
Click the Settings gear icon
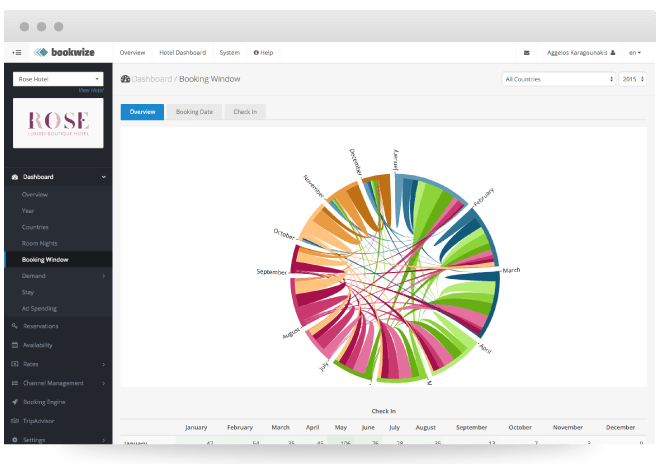[15, 440]
